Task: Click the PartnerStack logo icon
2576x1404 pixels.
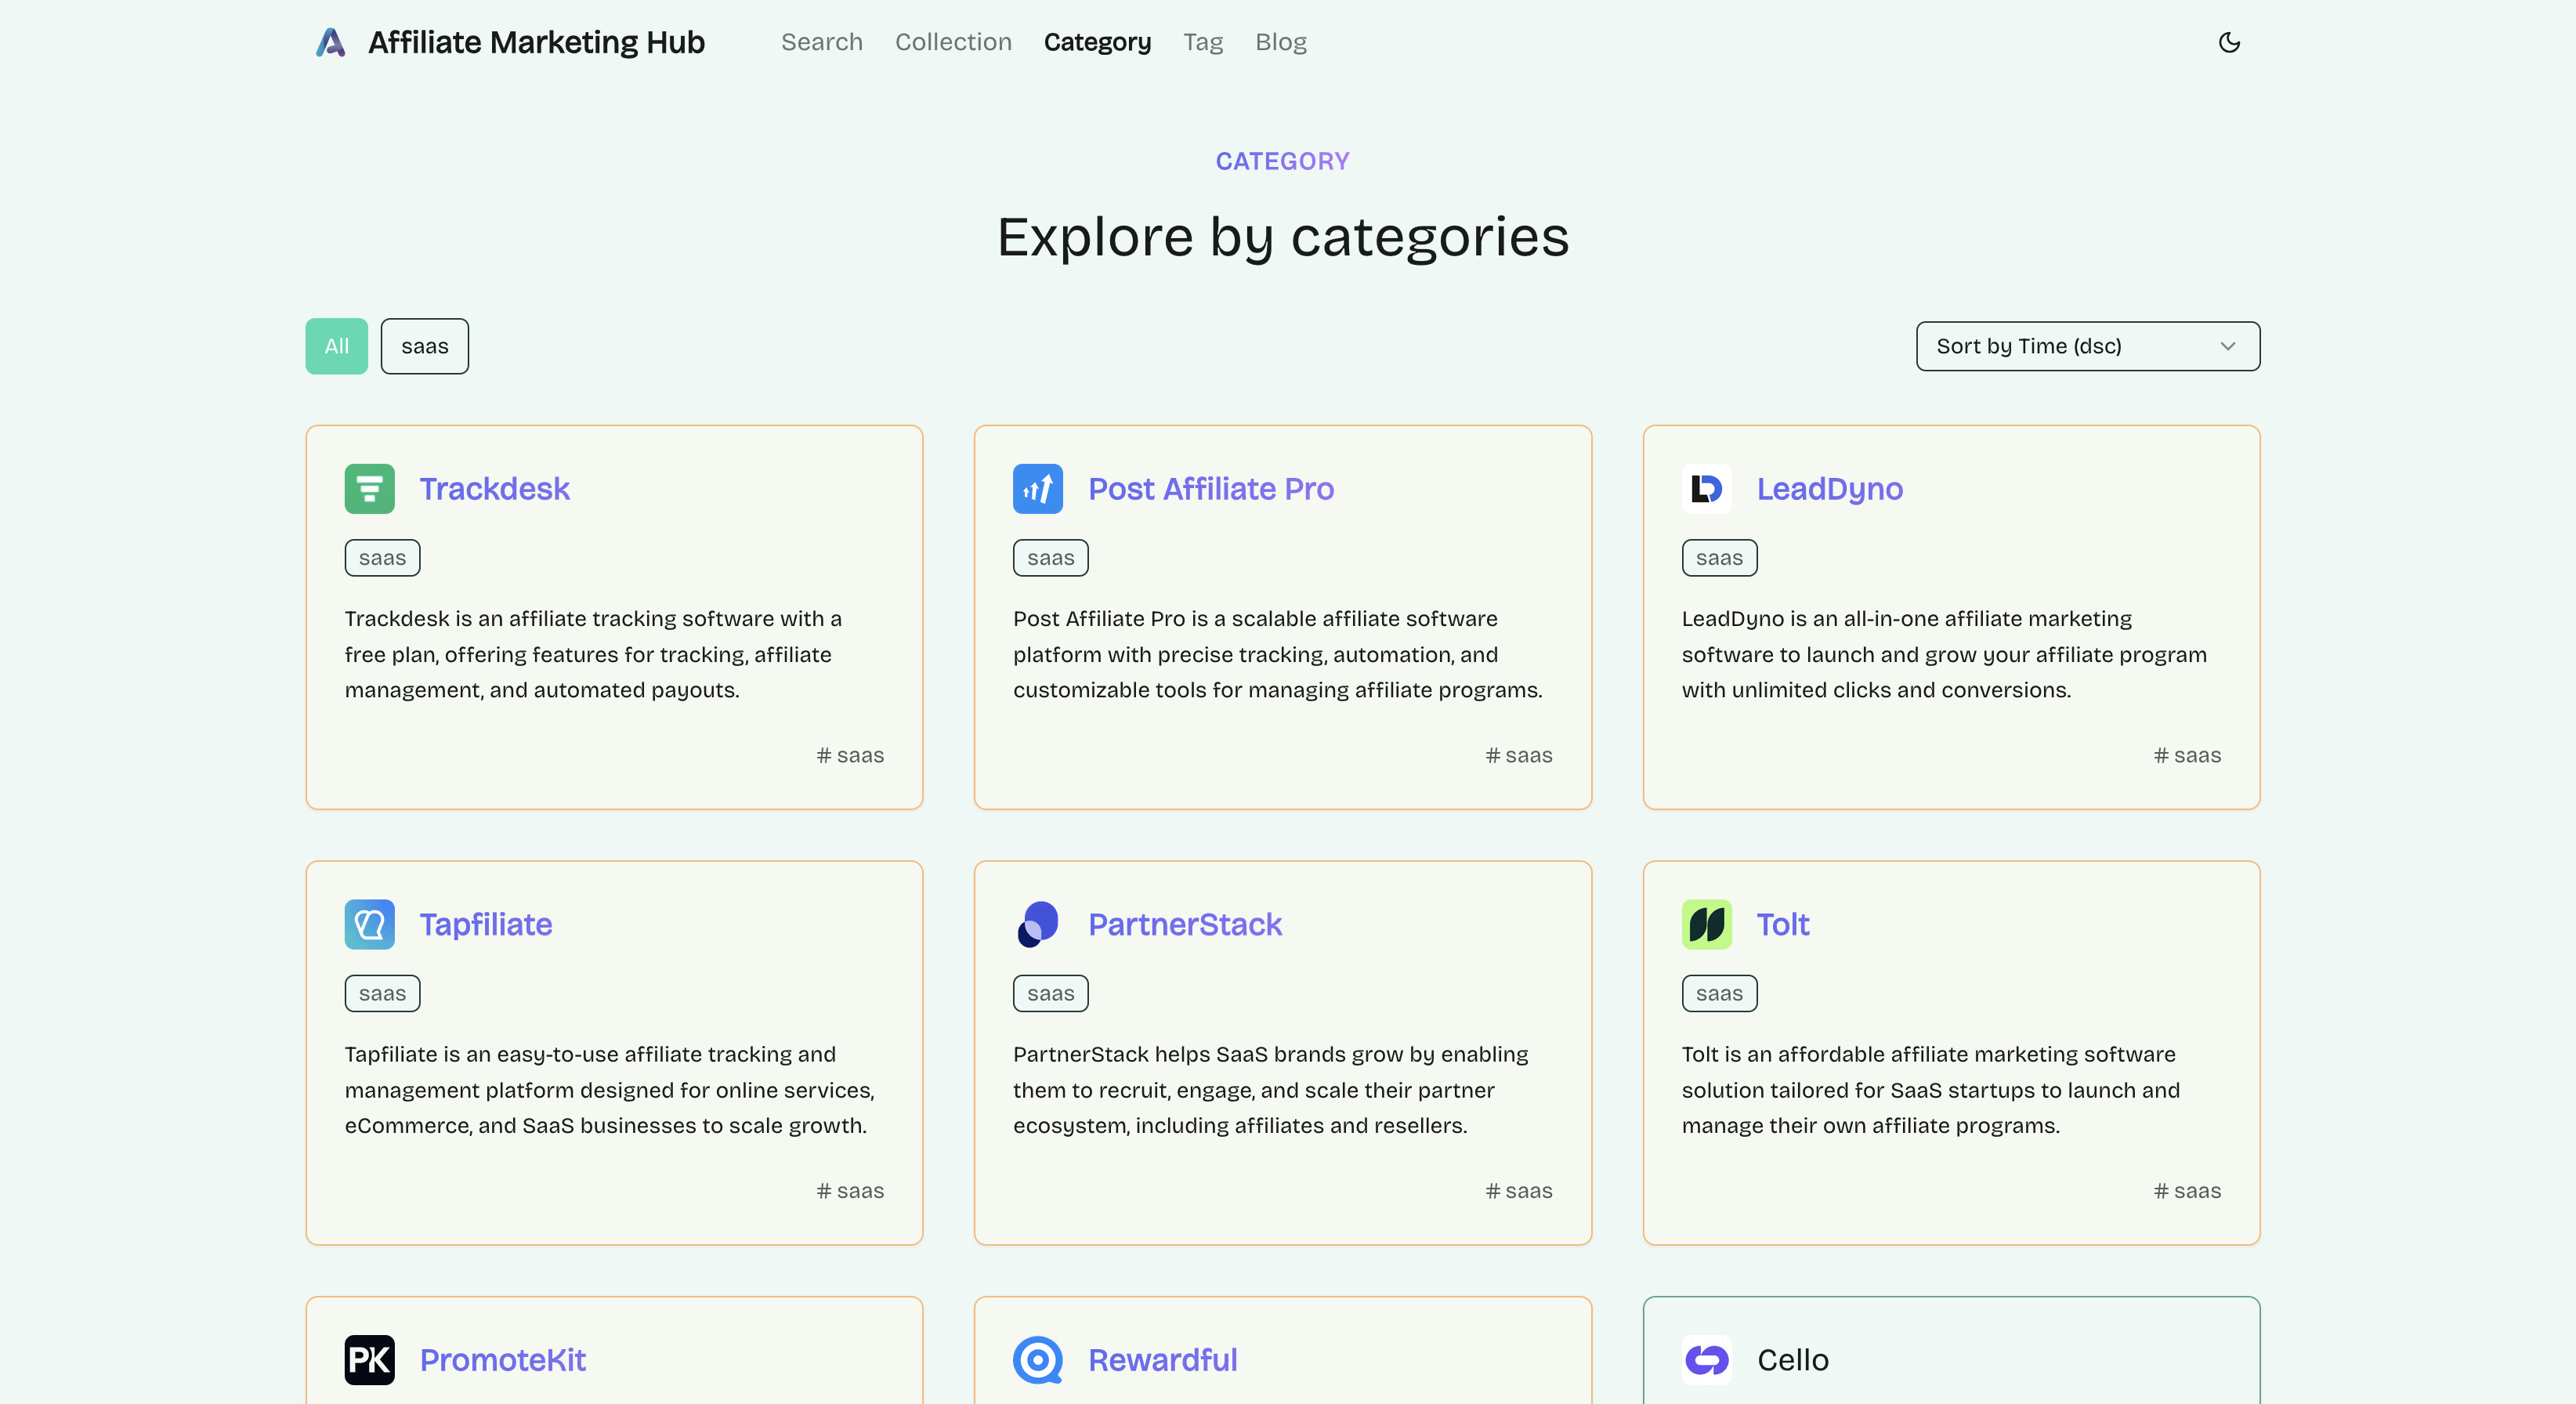Action: pos(1037,924)
